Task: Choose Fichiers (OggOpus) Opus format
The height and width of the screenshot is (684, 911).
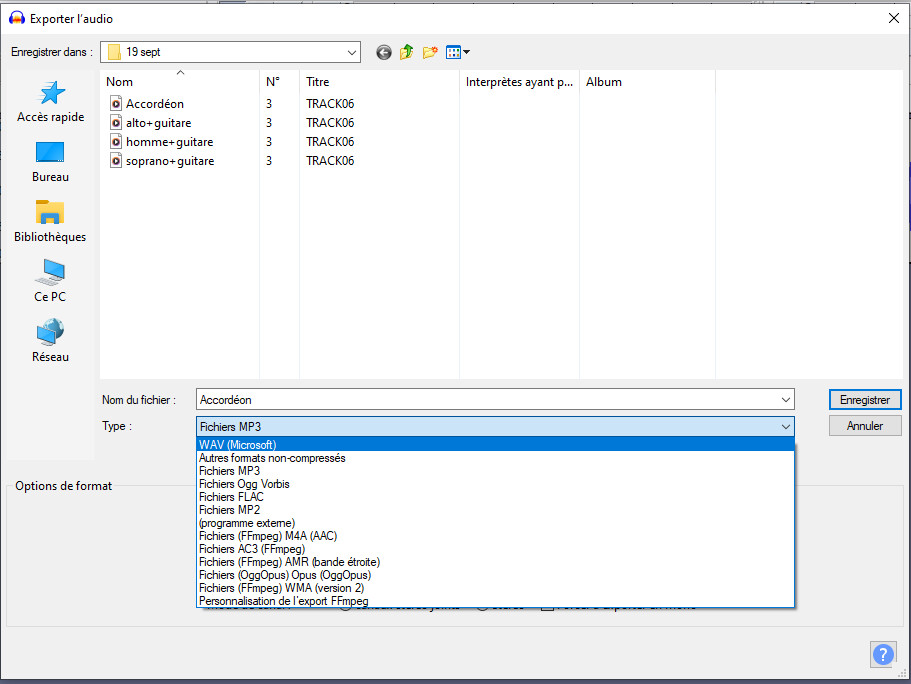Action: coord(495,575)
